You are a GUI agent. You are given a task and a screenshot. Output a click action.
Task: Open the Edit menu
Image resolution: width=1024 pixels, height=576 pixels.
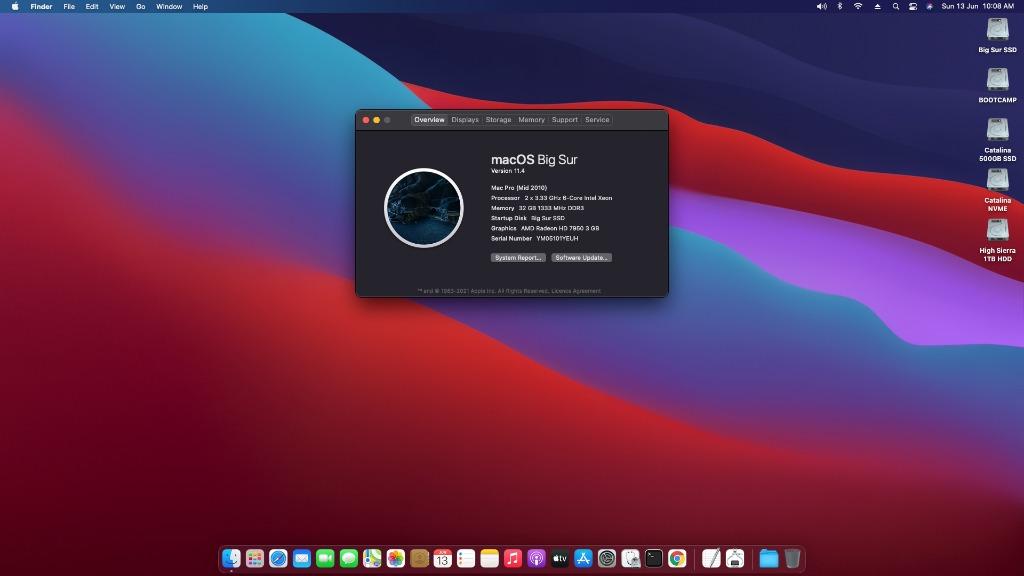point(92,7)
